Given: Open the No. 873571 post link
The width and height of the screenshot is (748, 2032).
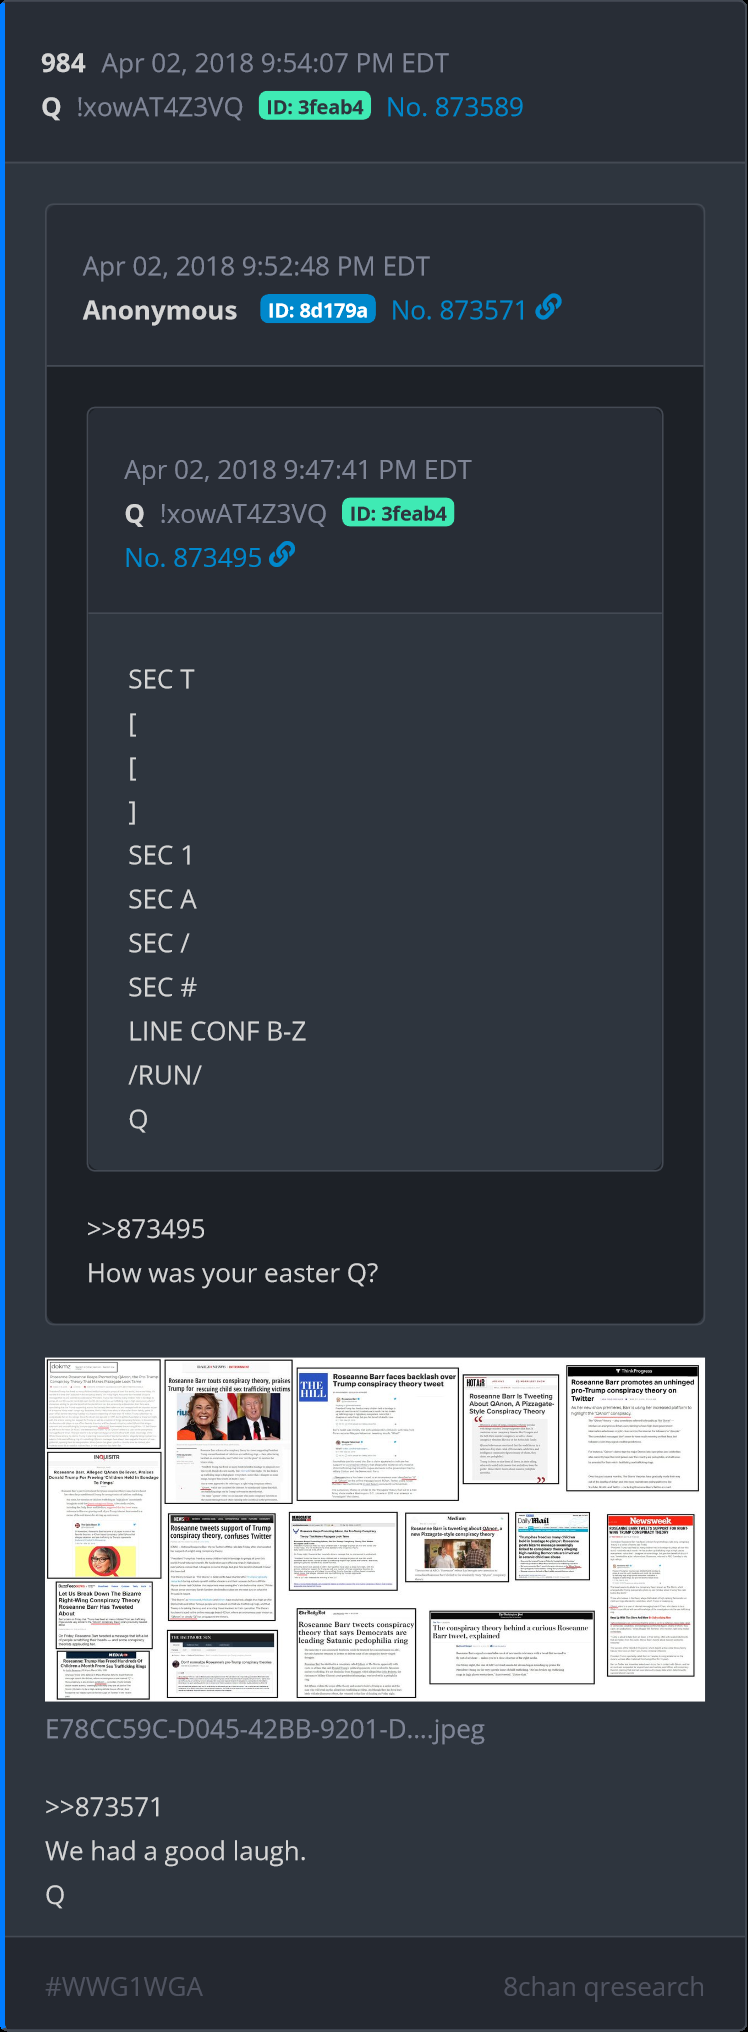Looking at the screenshot, I should point(458,311).
